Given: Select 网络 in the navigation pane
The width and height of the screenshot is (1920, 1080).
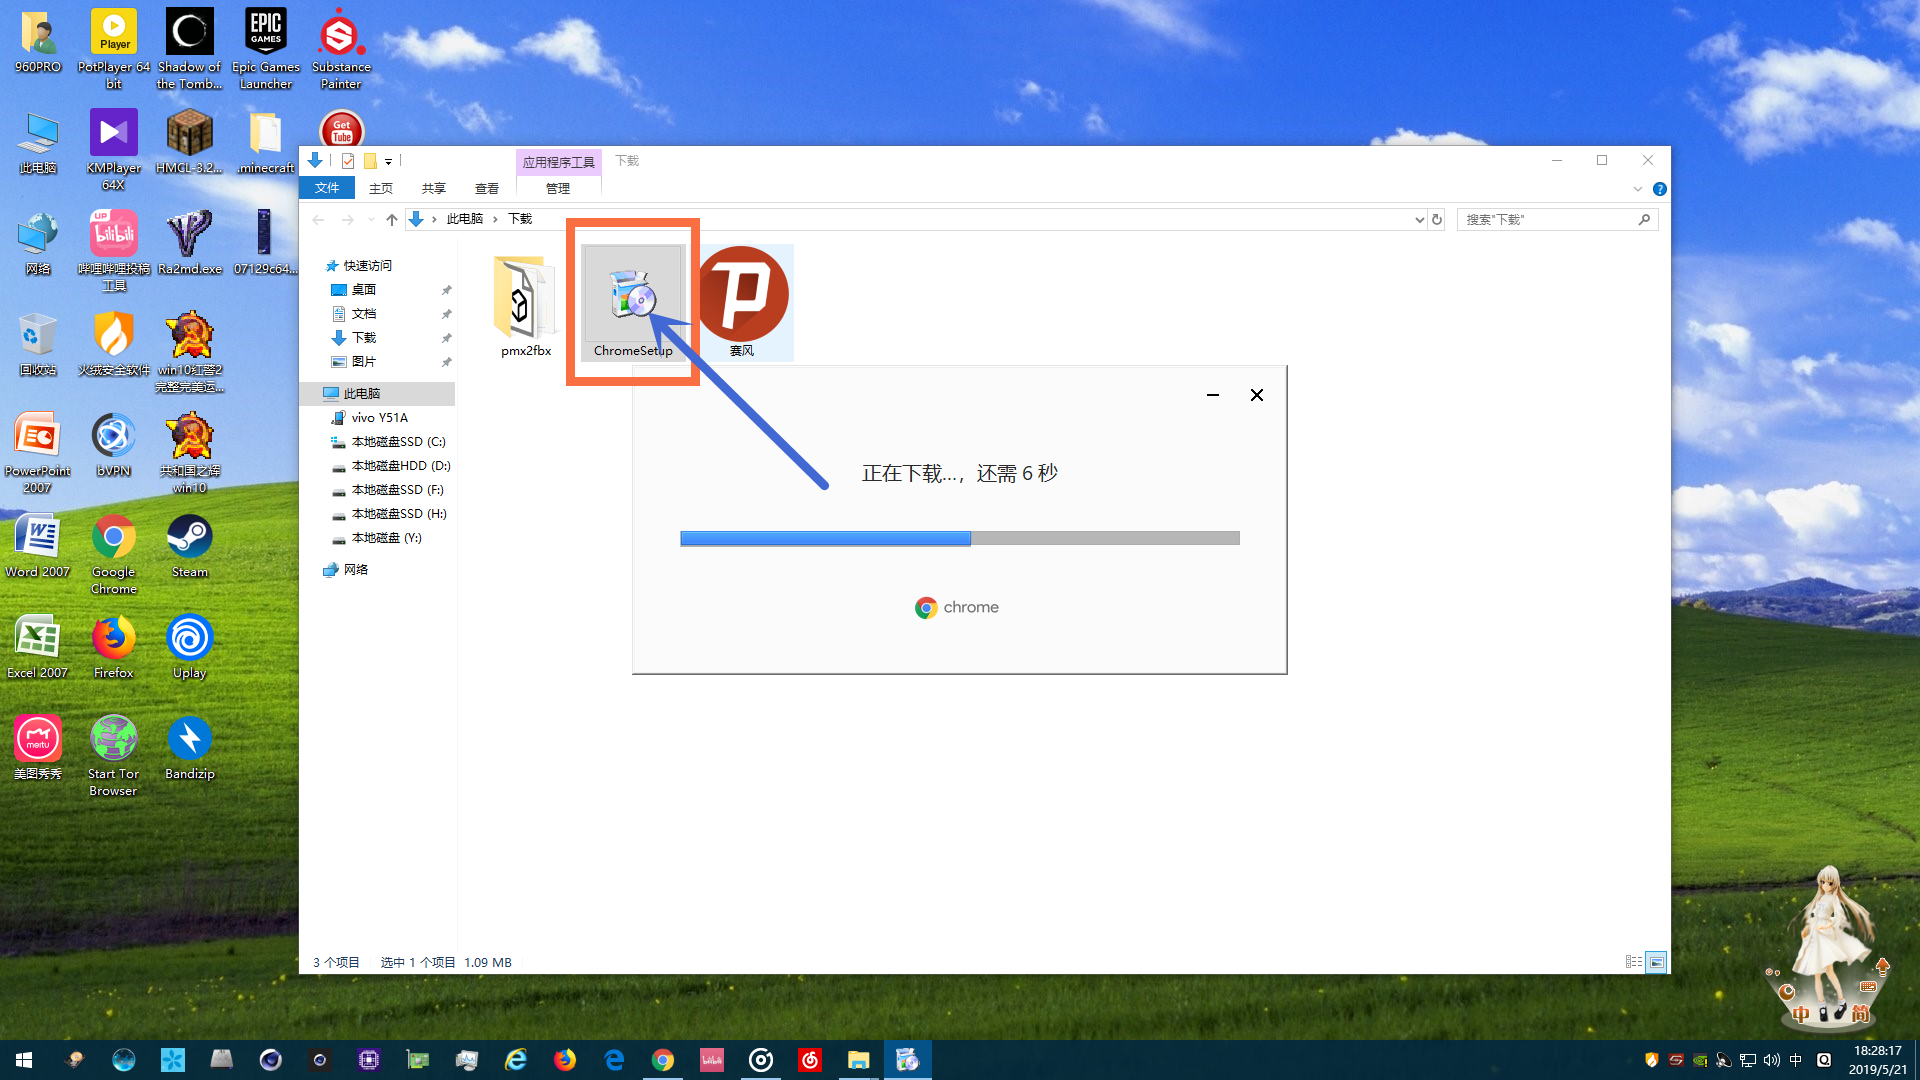Looking at the screenshot, I should tap(356, 570).
